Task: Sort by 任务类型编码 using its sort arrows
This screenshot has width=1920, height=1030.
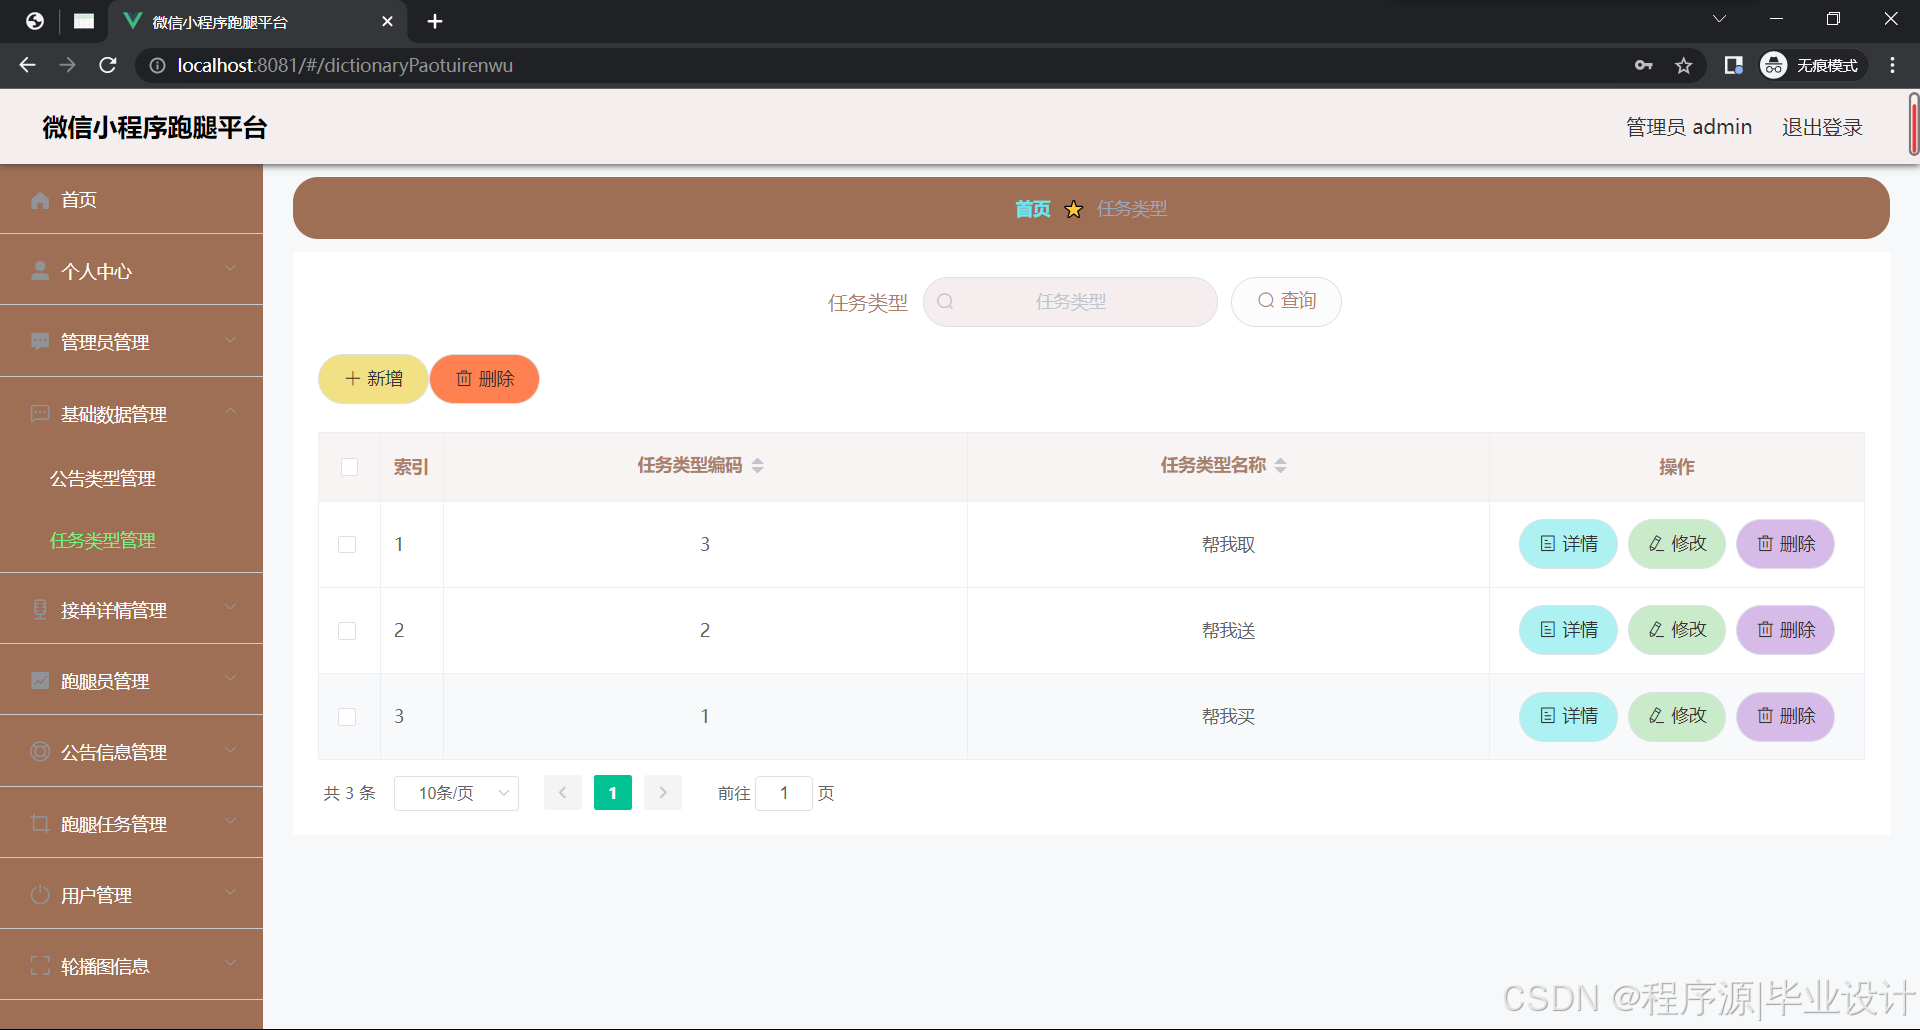Action: click(758, 466)
